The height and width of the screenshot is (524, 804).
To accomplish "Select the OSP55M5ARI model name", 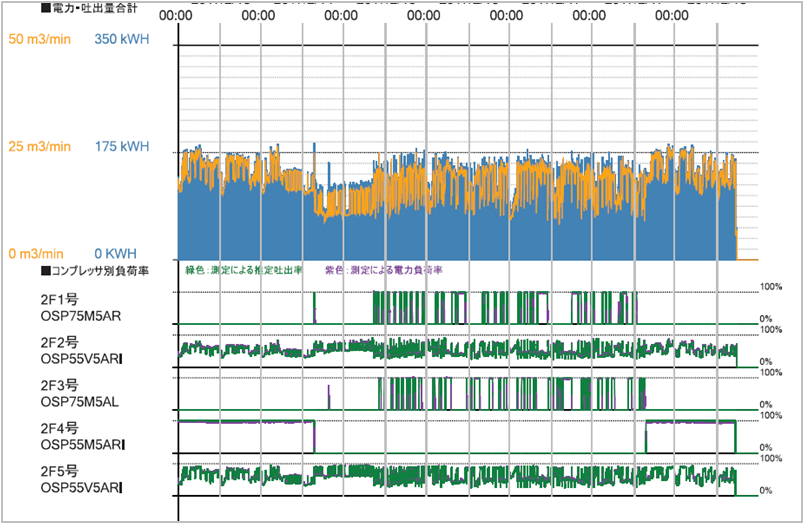I will pos(83,445).
